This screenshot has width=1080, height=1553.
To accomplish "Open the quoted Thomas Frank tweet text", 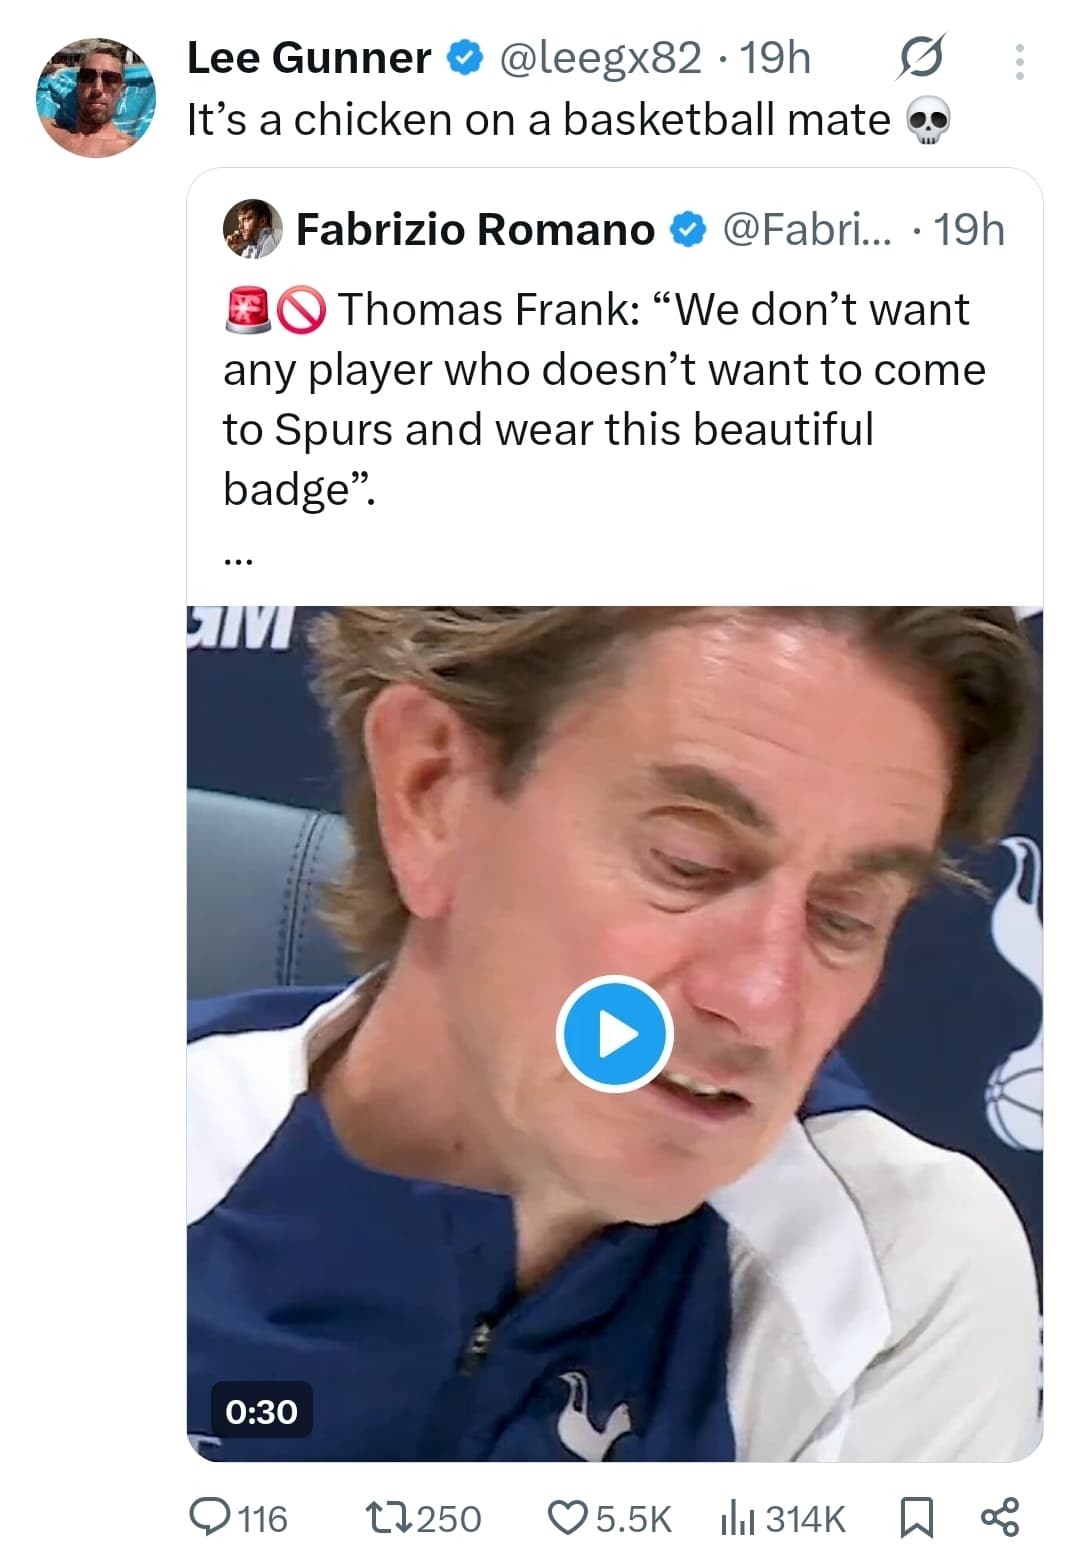I will click(600, 399).
